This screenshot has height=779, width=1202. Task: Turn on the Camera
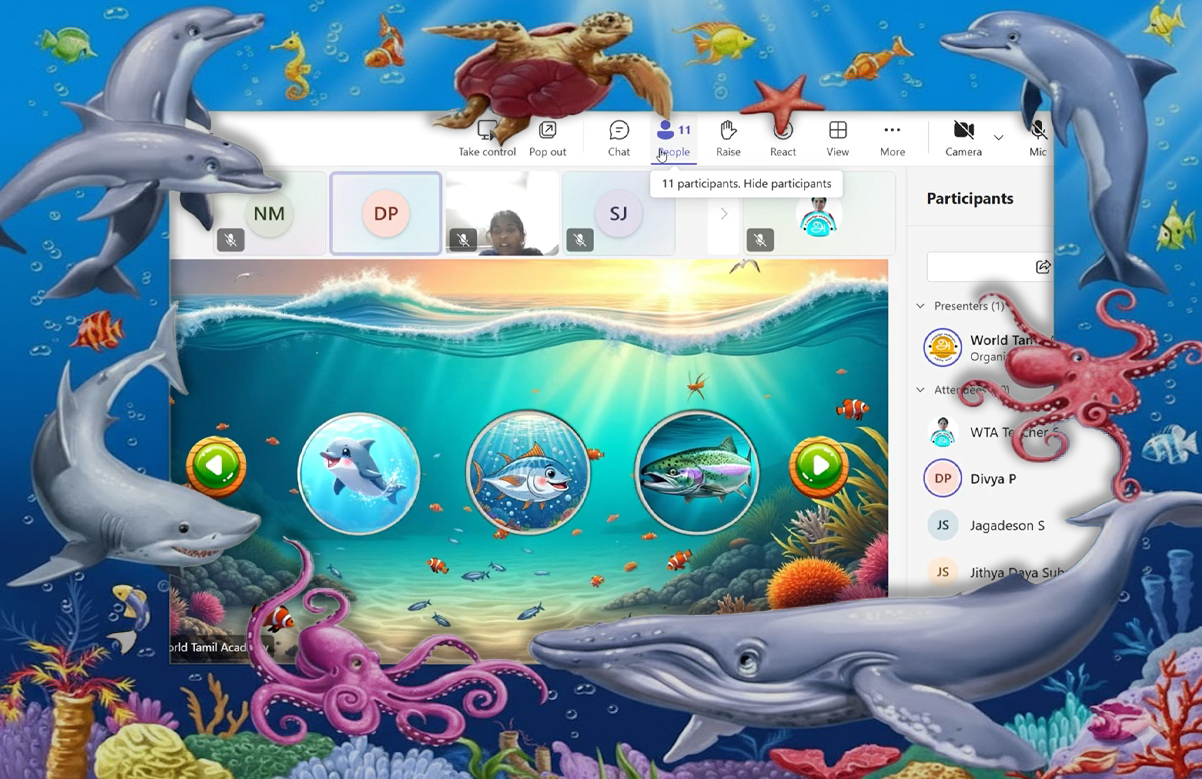point(963,138)
